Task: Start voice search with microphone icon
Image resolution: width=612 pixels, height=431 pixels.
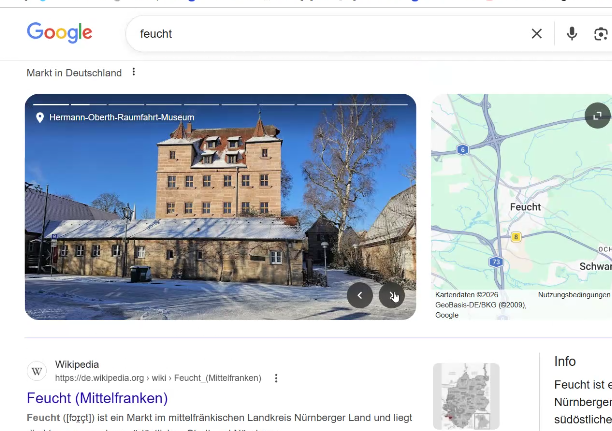Action: (572, 34)
